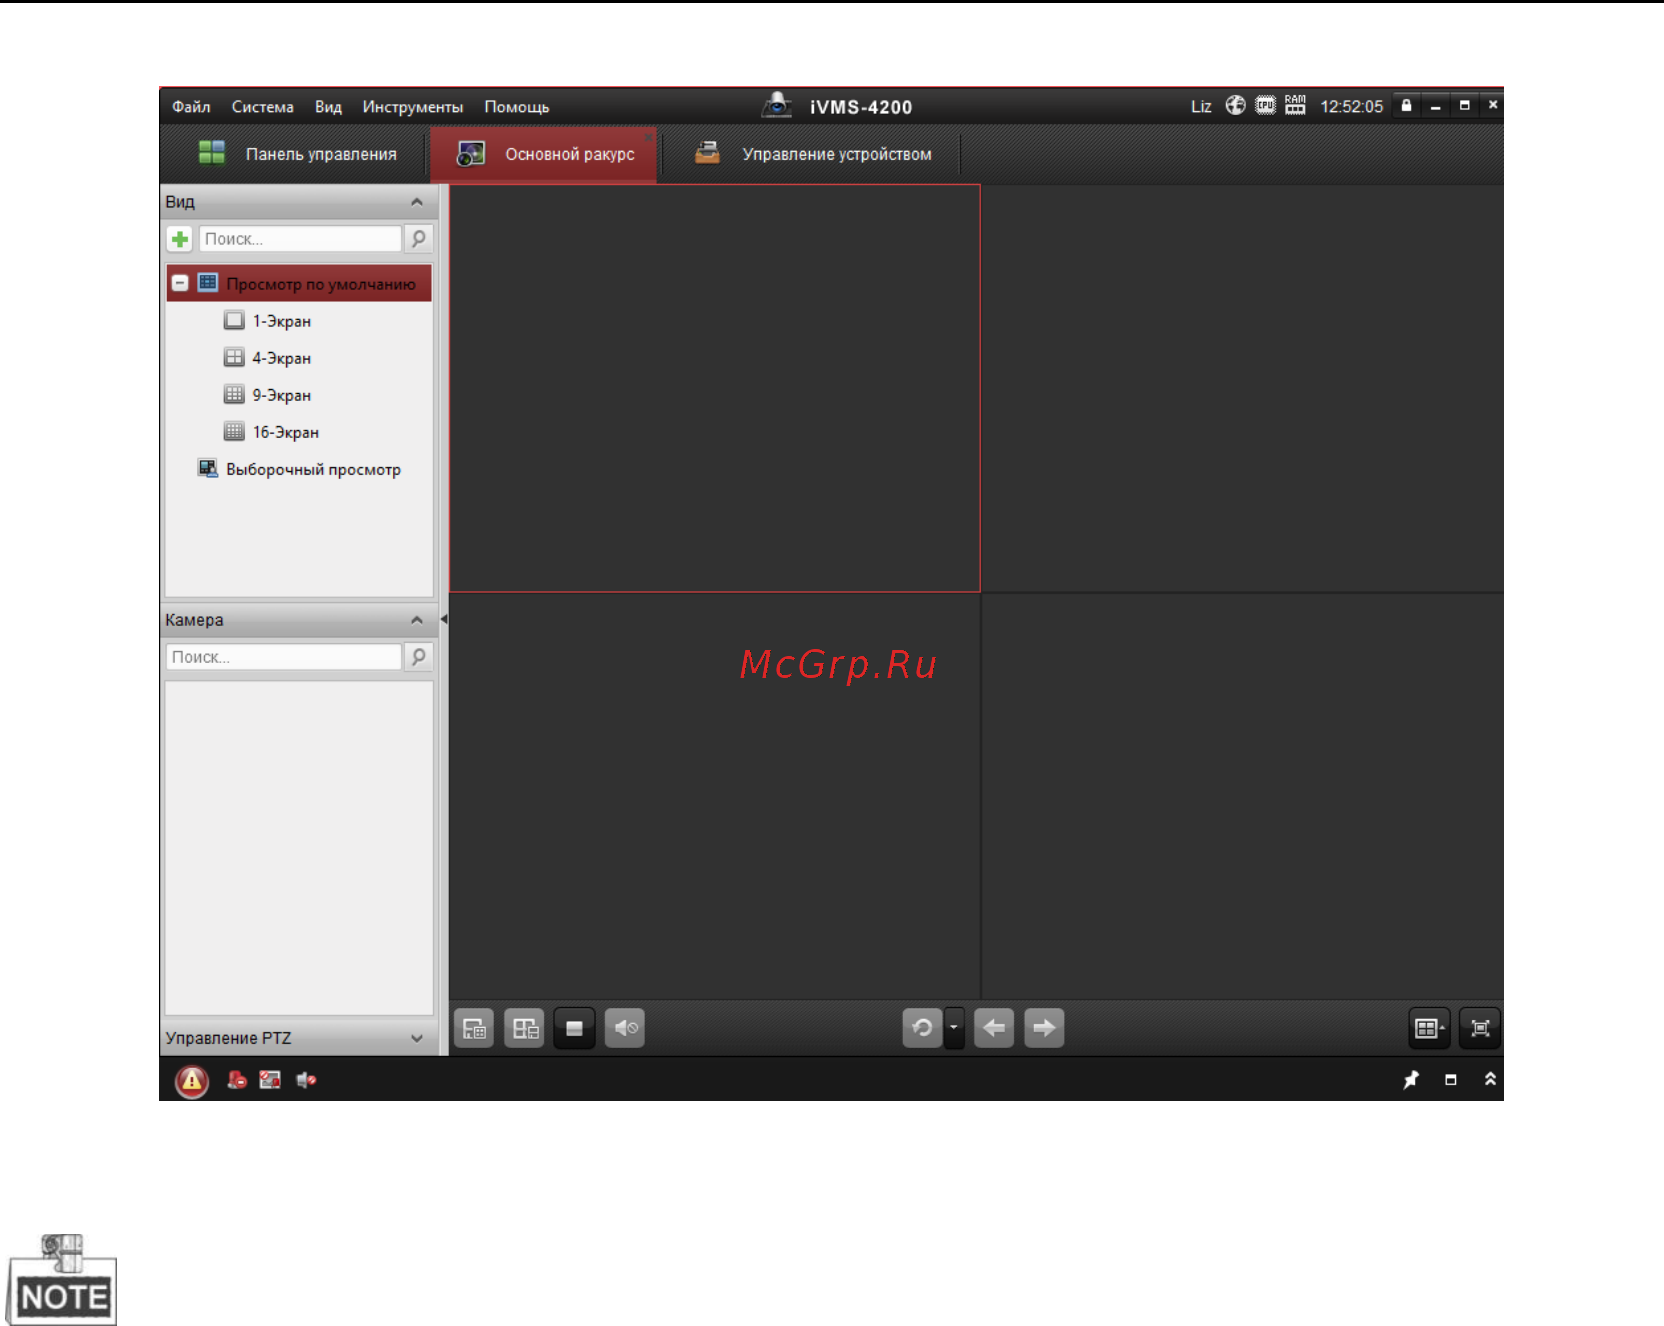Image resolution: width=1664 pixels, height=1326 pixels.
Task: Click the save view as icon
Action: coord(524,1028)
